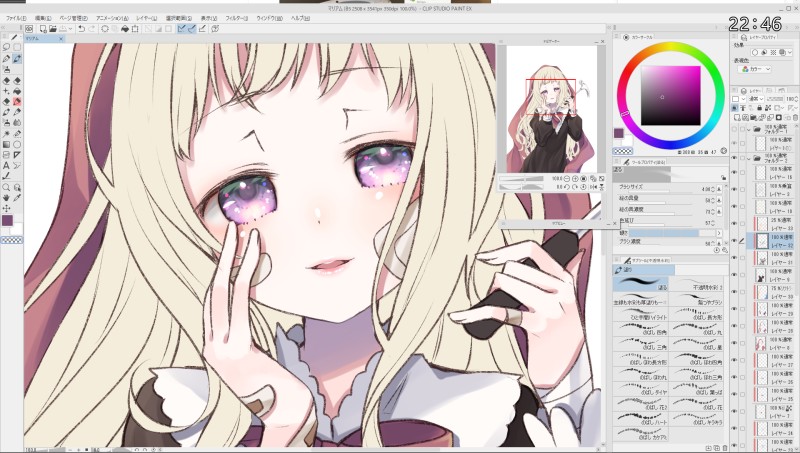Select the Eyedropper tool

pyautogui.click(x=17, y=197)
